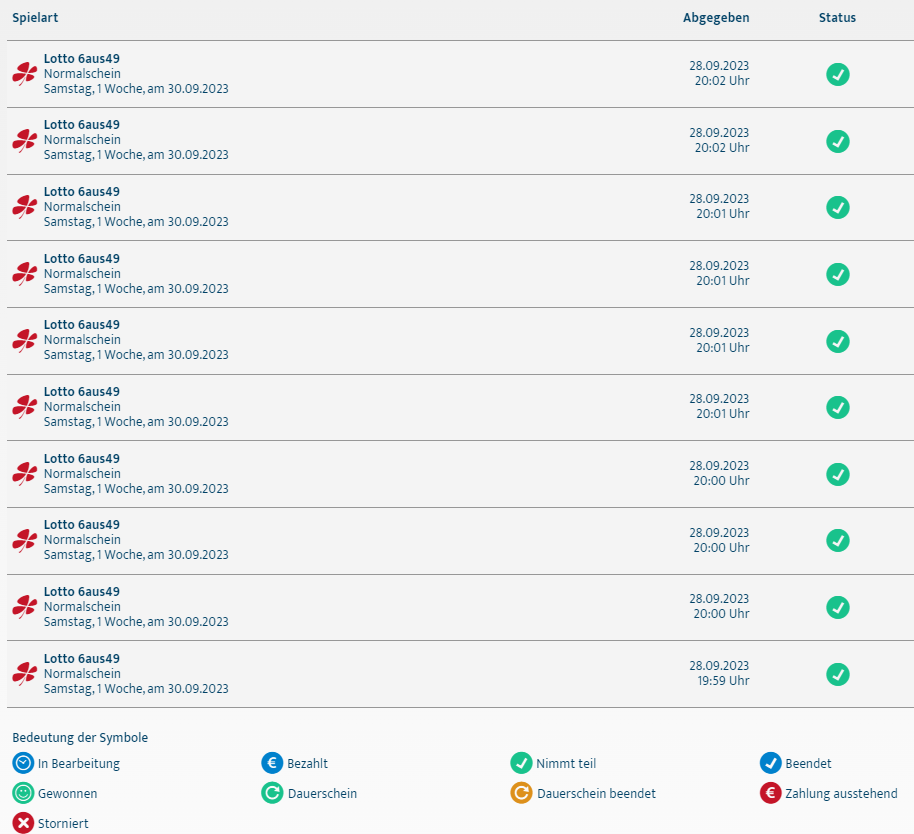Open the Lotto 6aus49 ticket submitted at 19:59 Uhr
The height and width of the screenshot is (834, 914).
460,674
